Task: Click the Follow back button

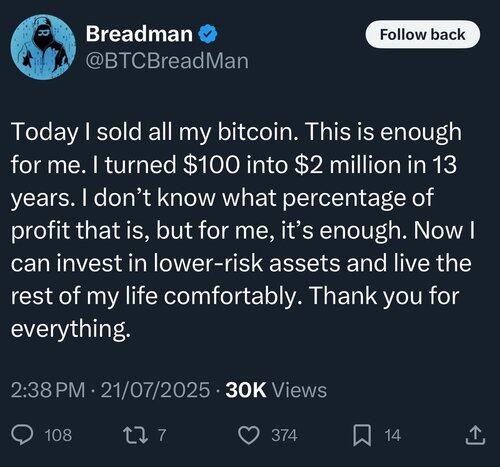Action: click(x=423, y=34)
